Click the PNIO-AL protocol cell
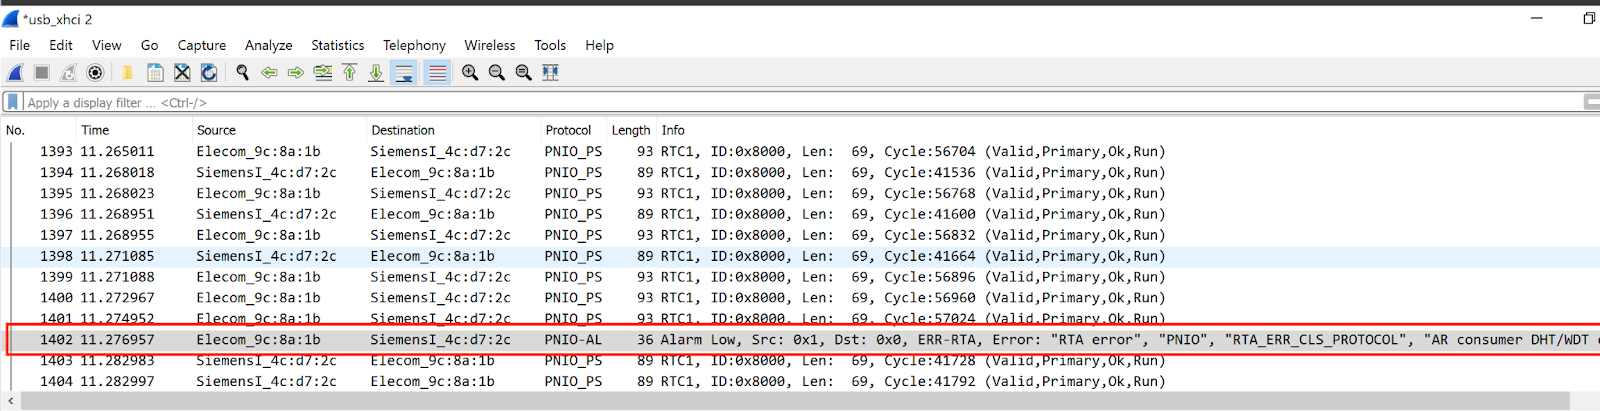 [x=573, y=340]
